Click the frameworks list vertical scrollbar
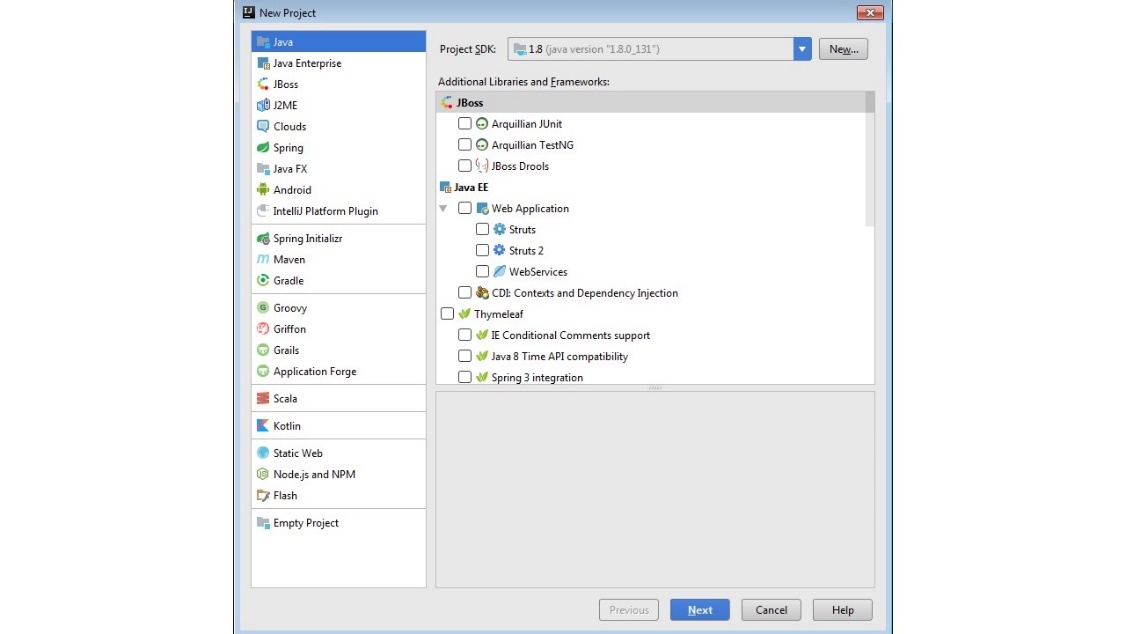Viewport: 1126px width, 634px height. point(869,160)
